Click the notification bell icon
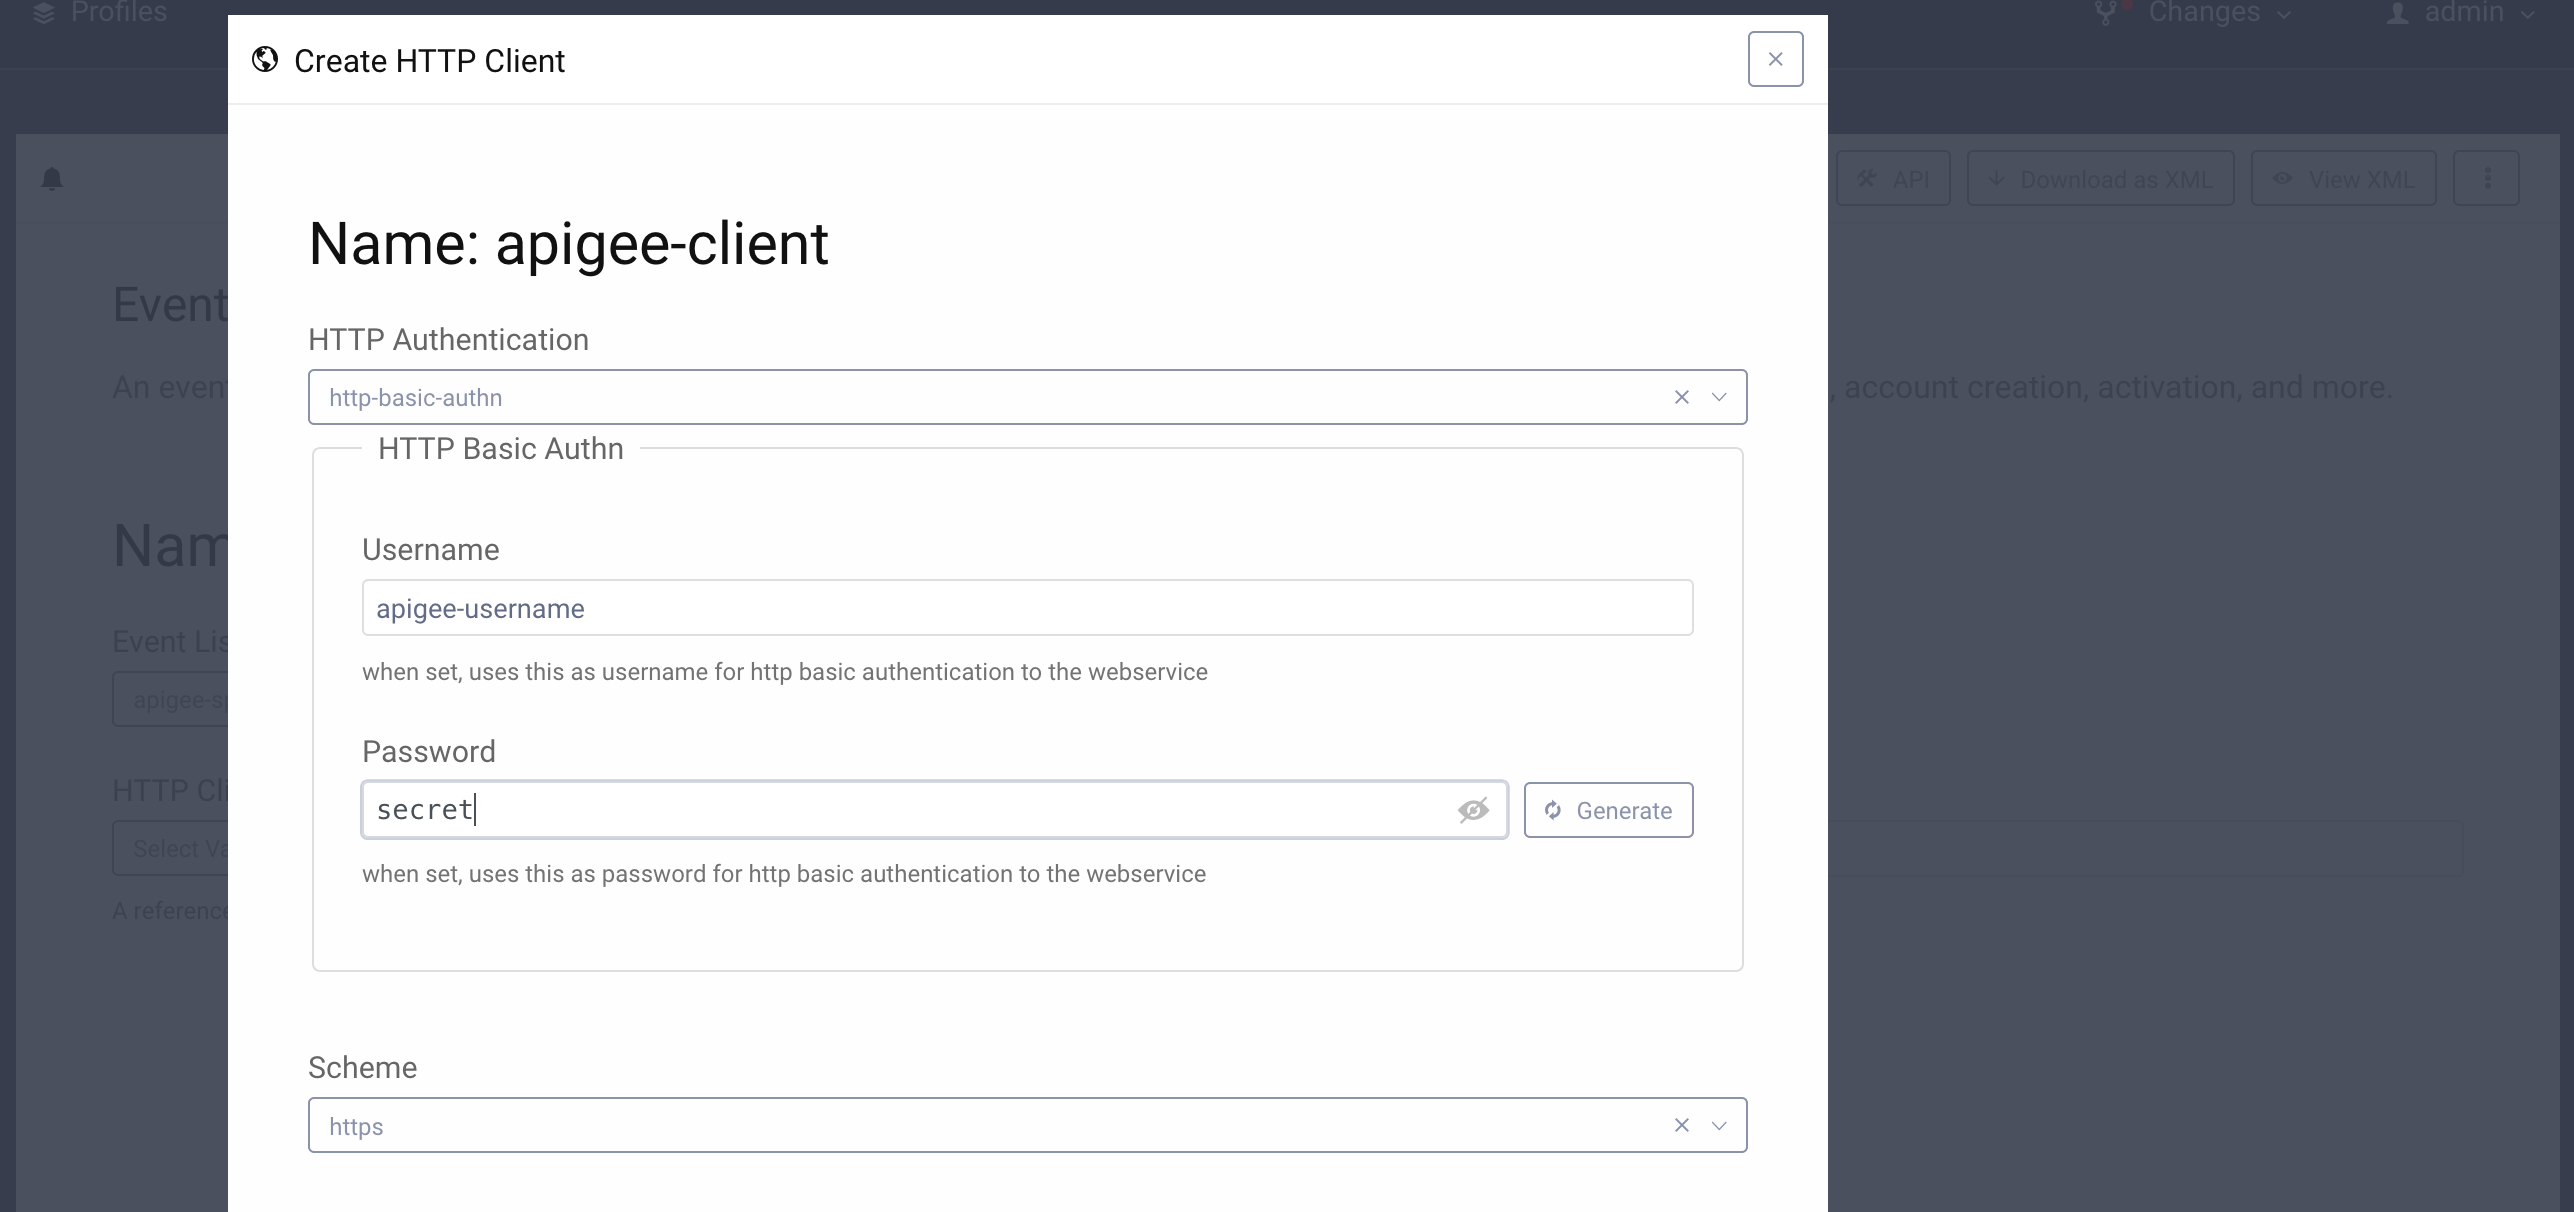This screenshot has height=1212, width=2574. pyautogui.click(x=52, y=178)
